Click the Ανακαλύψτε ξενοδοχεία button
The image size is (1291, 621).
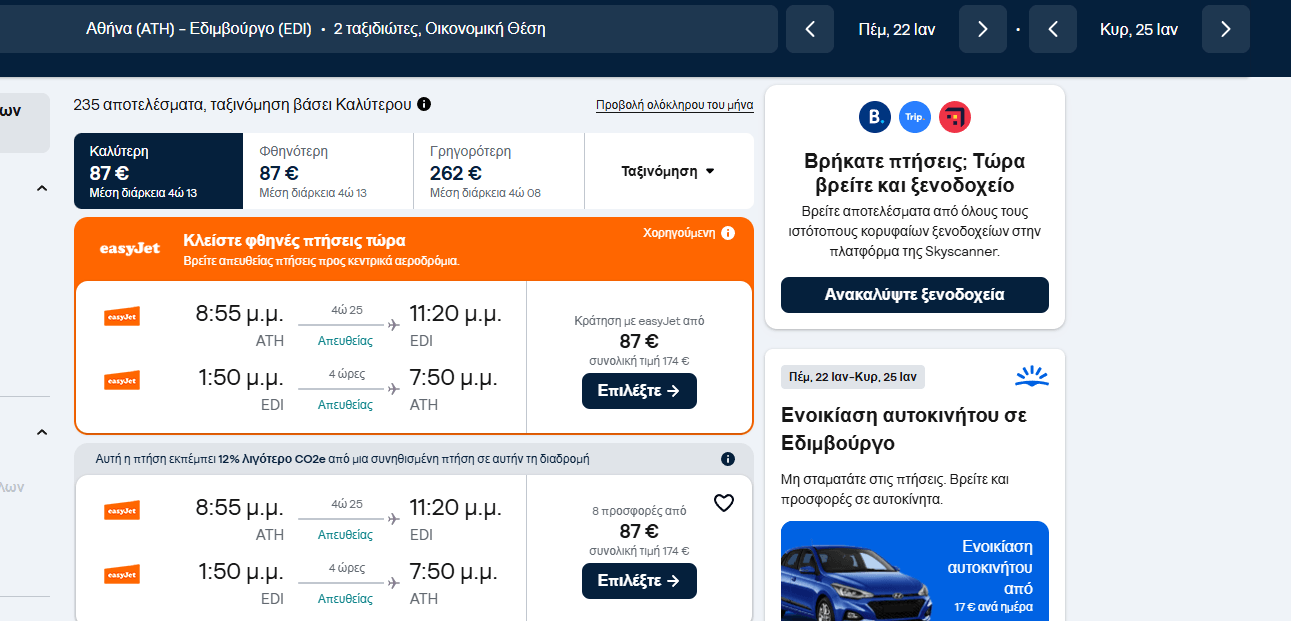coord(914,295)
